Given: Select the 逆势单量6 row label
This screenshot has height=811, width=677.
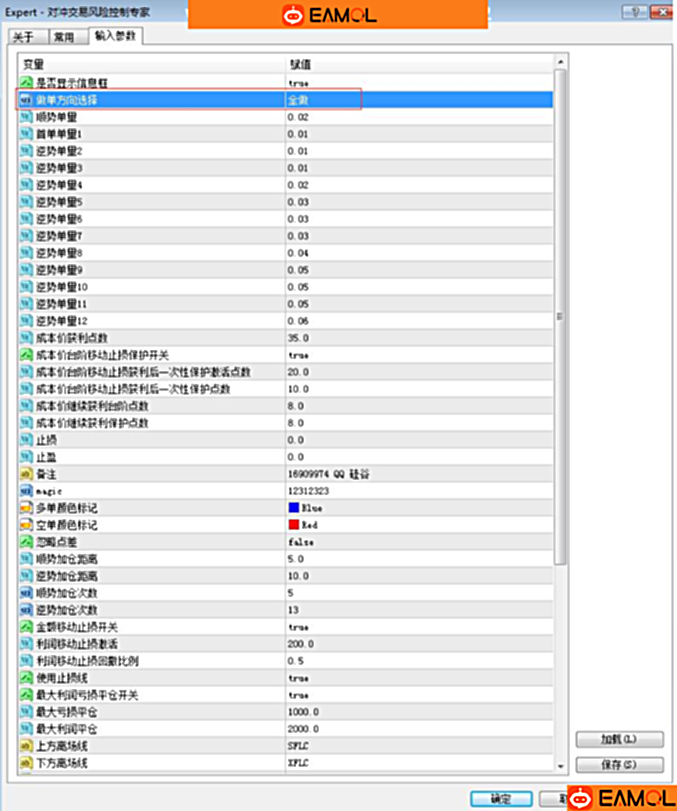Looking at the screenshot, I should 59,219.
